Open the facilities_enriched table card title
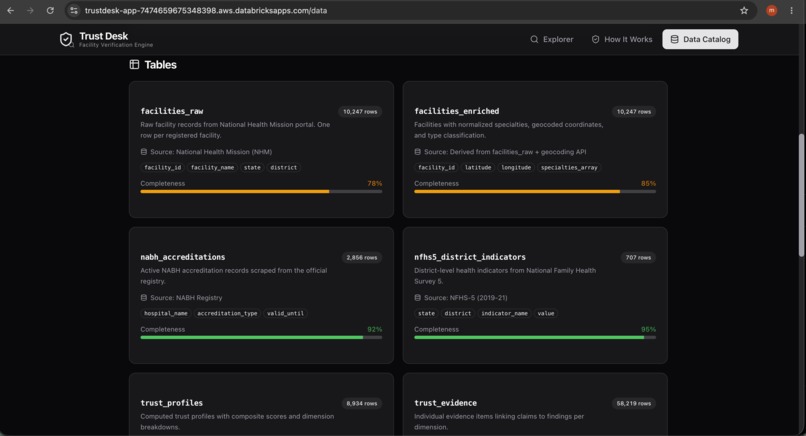Viewport: 806px width, 436px height. click(x=456, y=111)
